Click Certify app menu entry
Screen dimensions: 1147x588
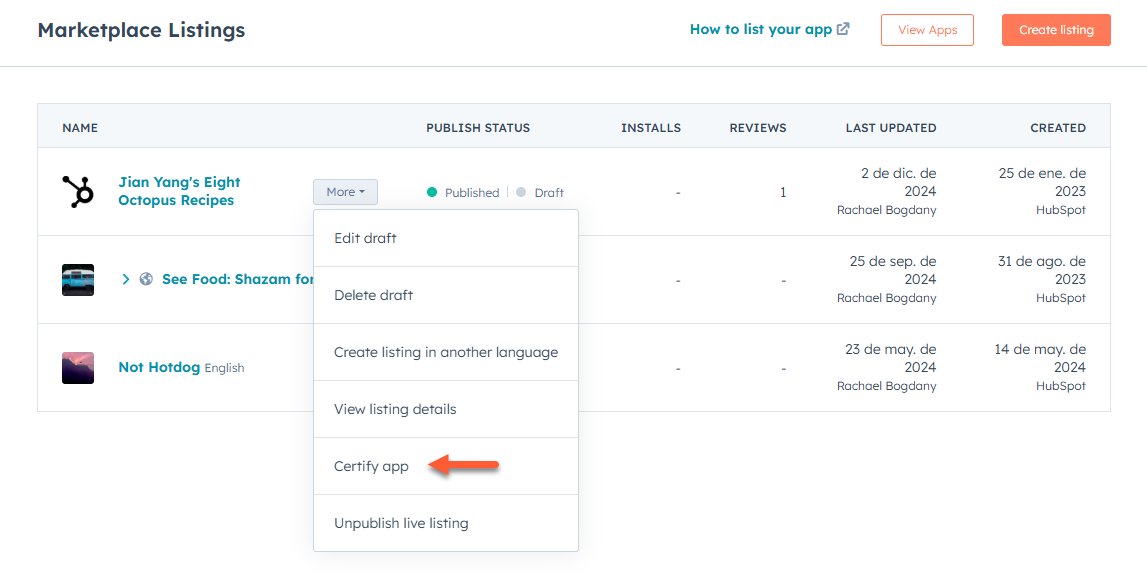(371, 466)
